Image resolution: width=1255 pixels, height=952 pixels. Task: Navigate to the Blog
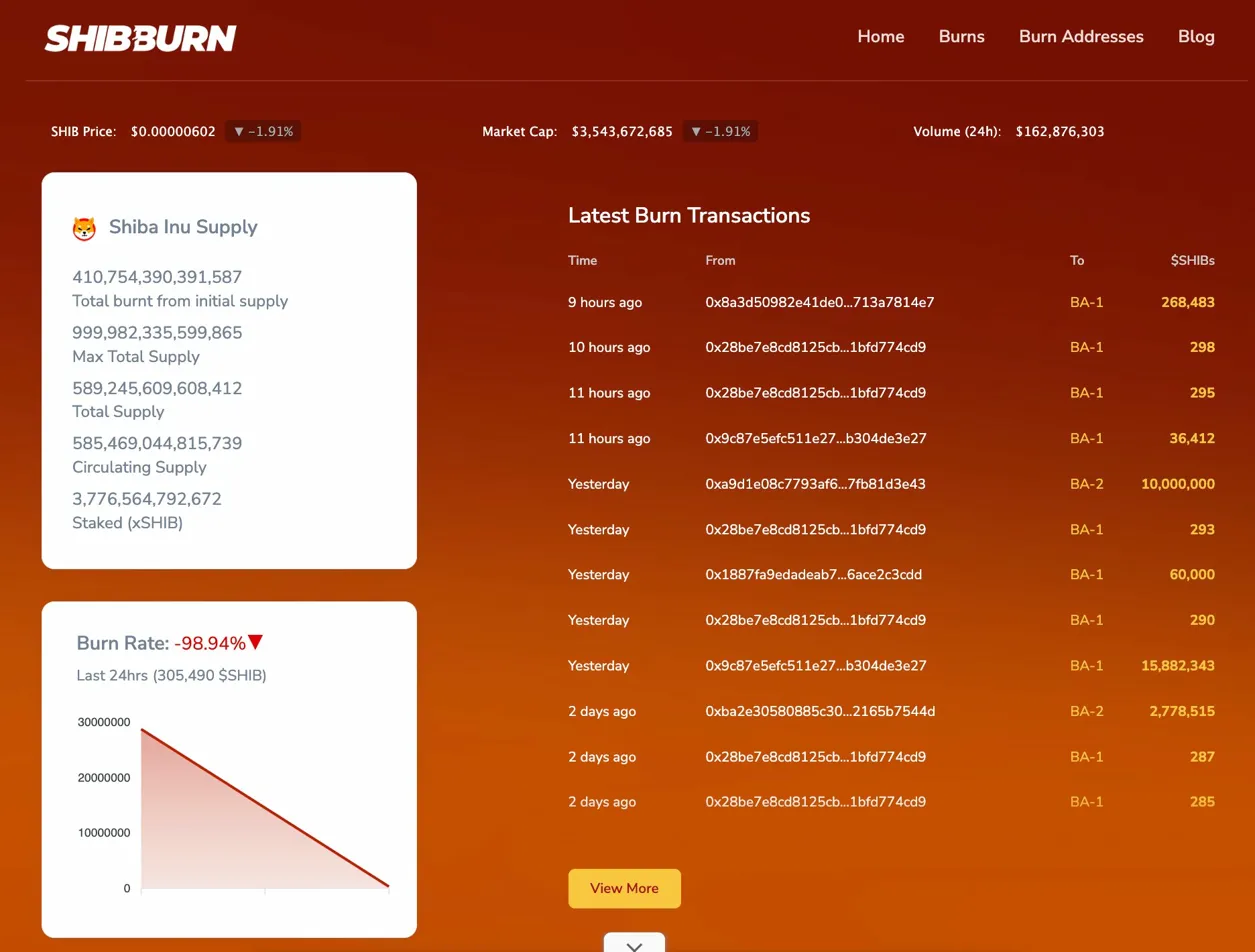coord(1196,37)
